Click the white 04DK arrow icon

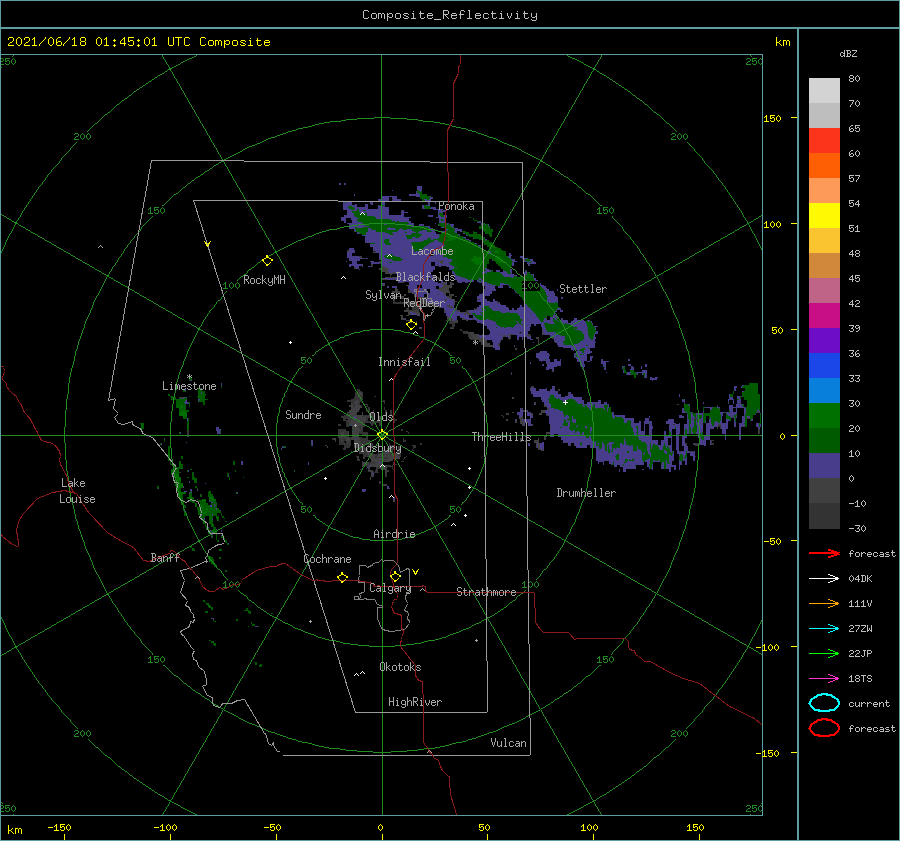point(824,578)
